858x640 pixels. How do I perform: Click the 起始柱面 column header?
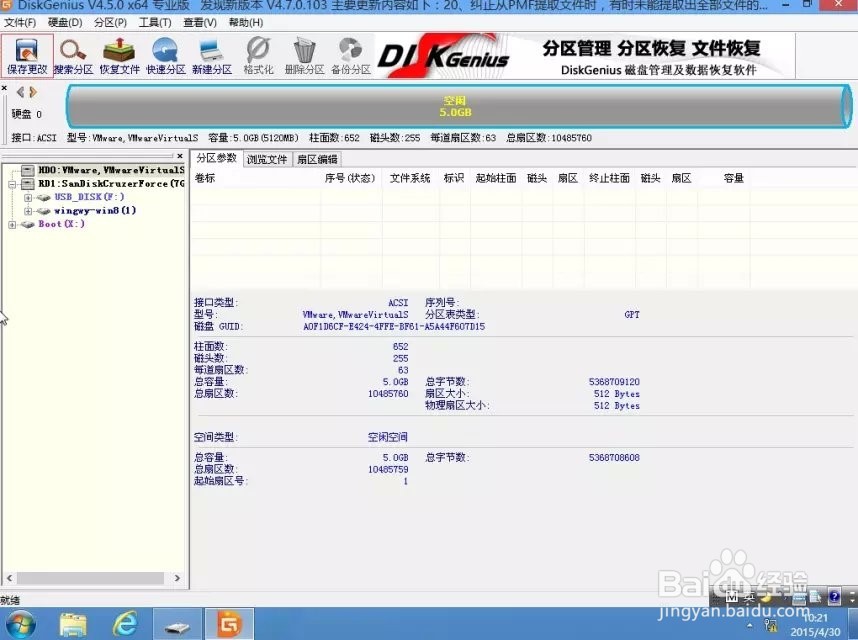point(496,178)
